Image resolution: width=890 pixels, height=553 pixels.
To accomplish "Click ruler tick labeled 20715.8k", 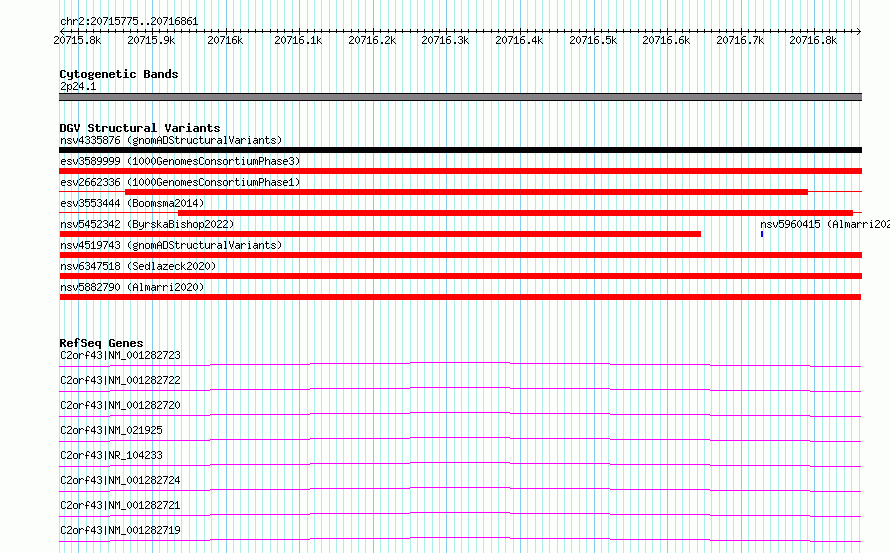I will (77, 40).
